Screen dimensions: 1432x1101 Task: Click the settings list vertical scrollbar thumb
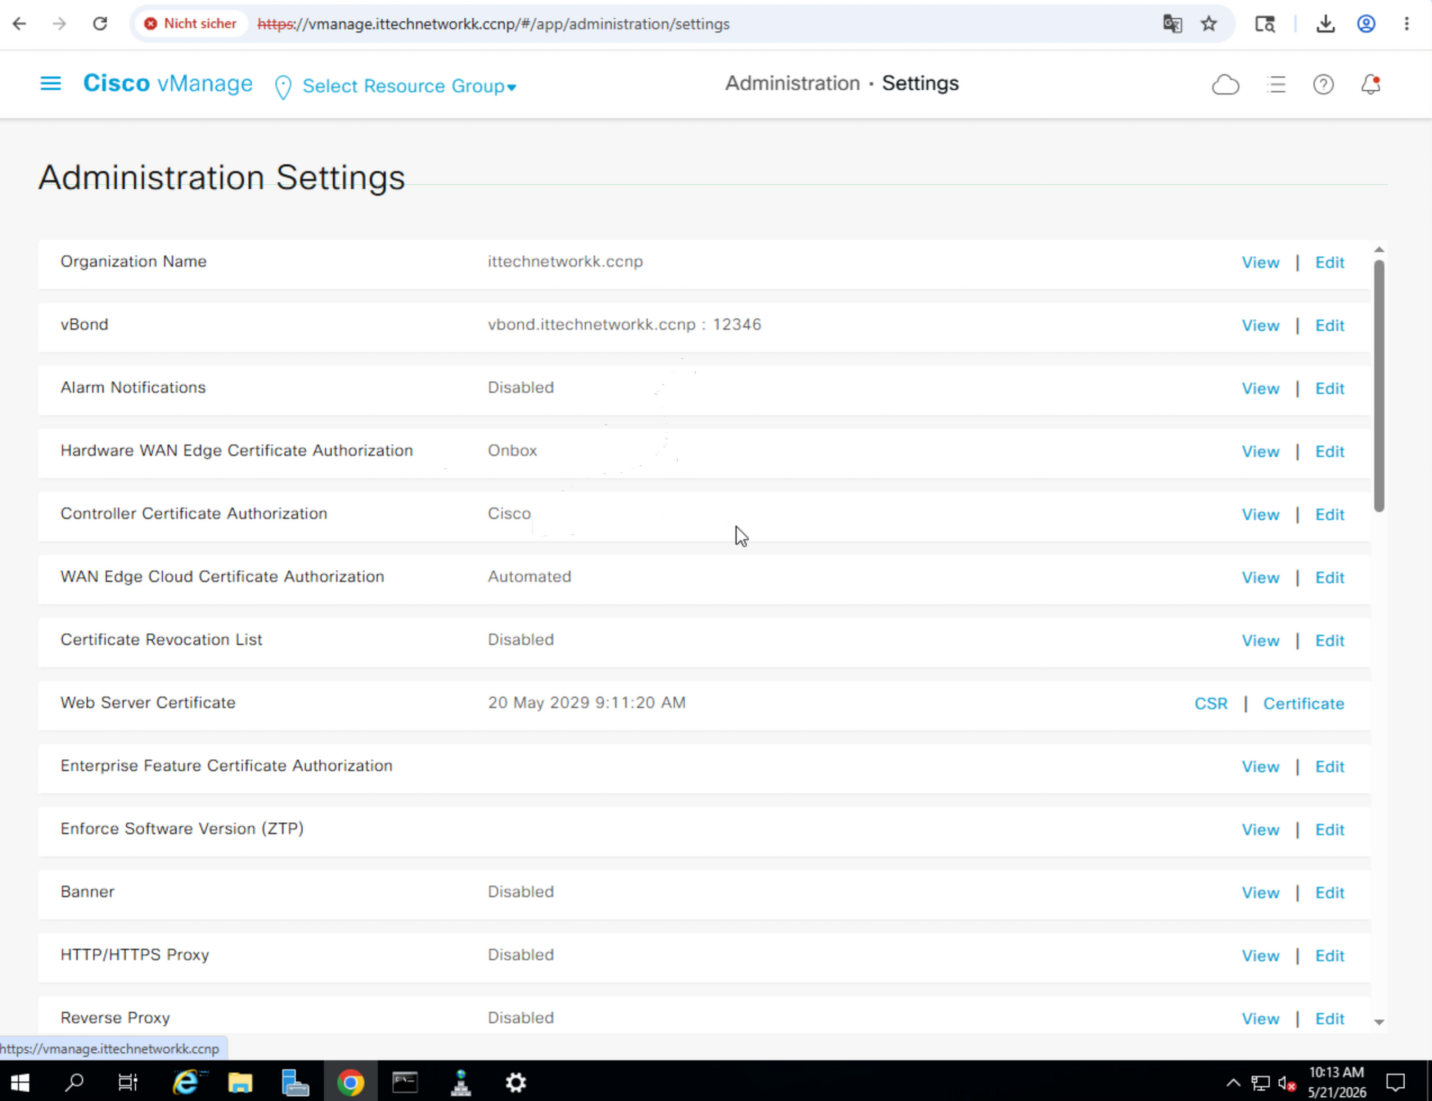pos(1379,386)
